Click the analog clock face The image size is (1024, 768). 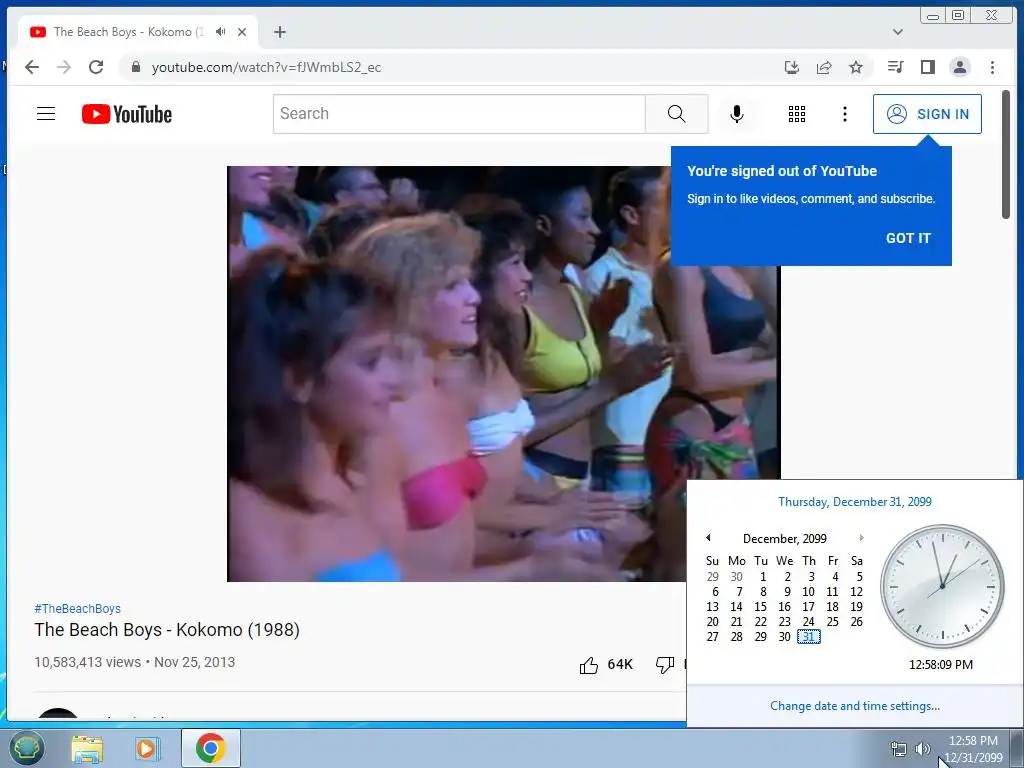click(942, 586)
